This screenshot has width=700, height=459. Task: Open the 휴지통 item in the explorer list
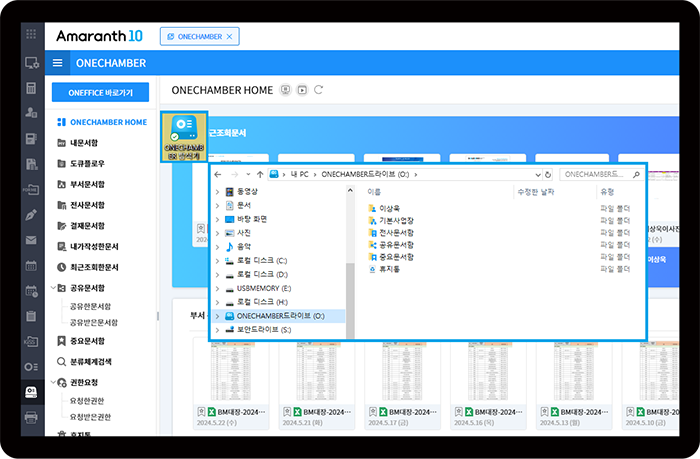[x=384, y=269]
